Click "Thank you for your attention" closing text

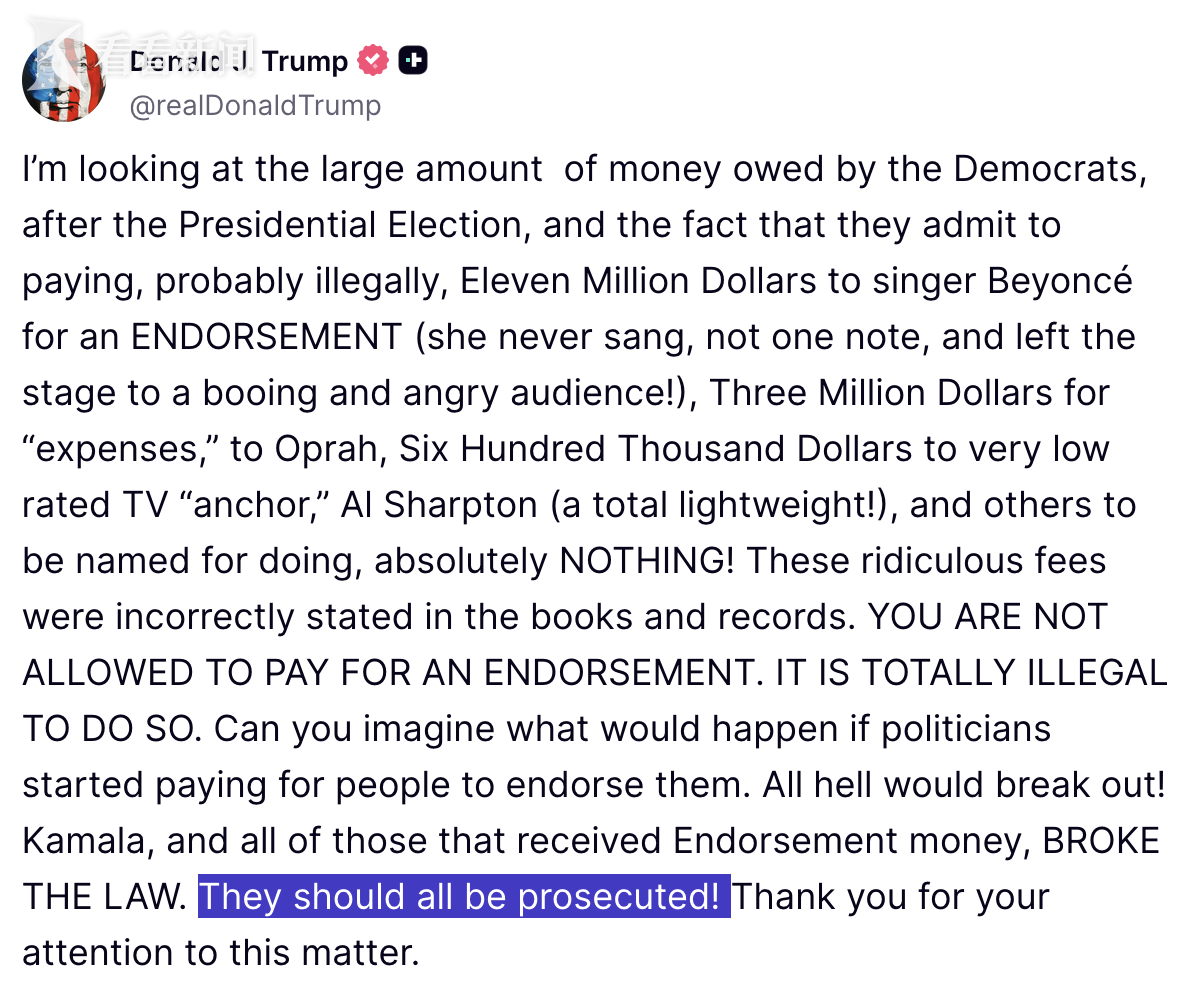[536, 924]
